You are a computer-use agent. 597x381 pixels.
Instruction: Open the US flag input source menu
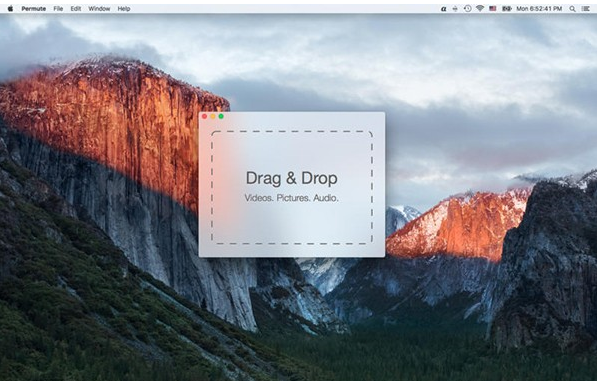click(x=493, y=8)
